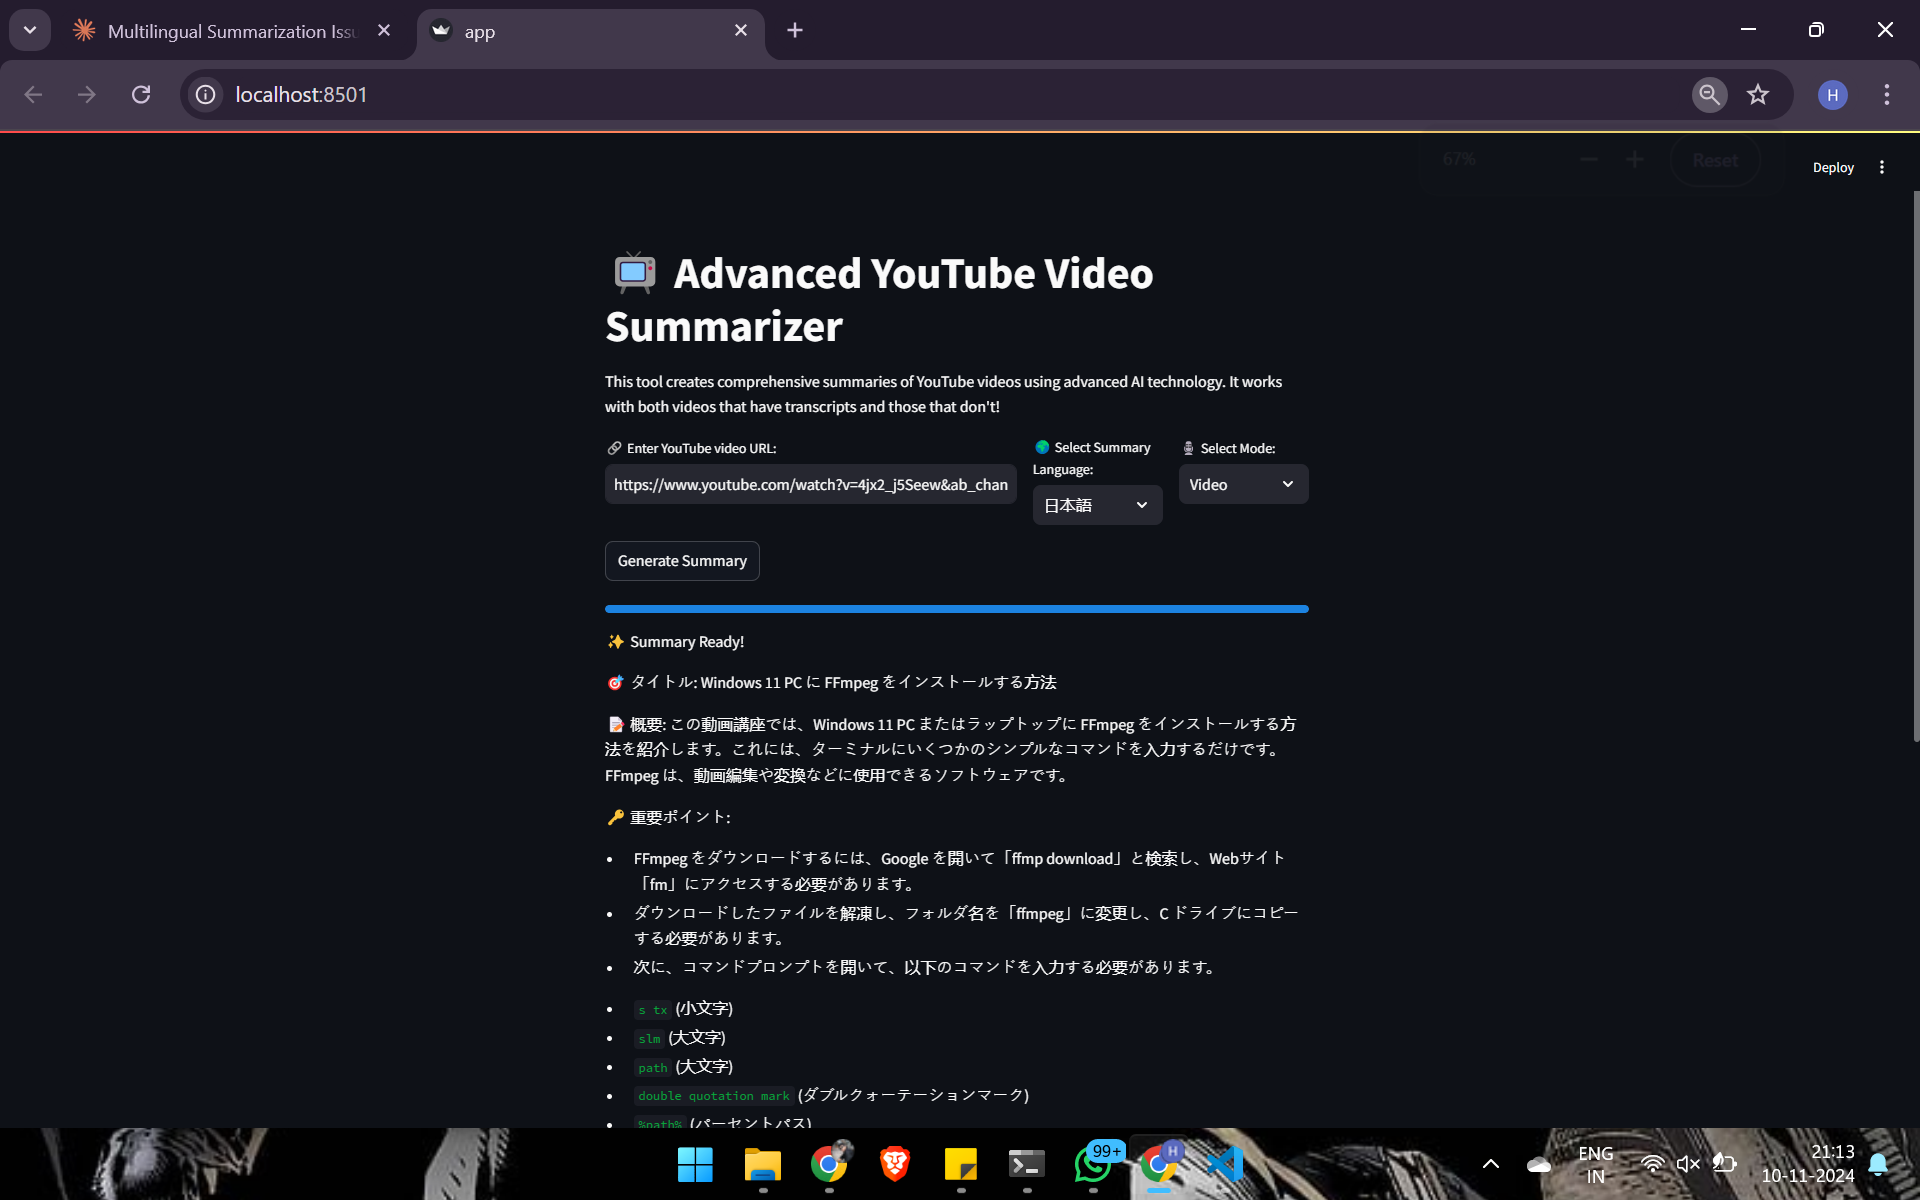Viewport: 1920px width, 1200px height.
Task: Open WhatsApp from the taskbar
Action: (x=1093, y=1164)
